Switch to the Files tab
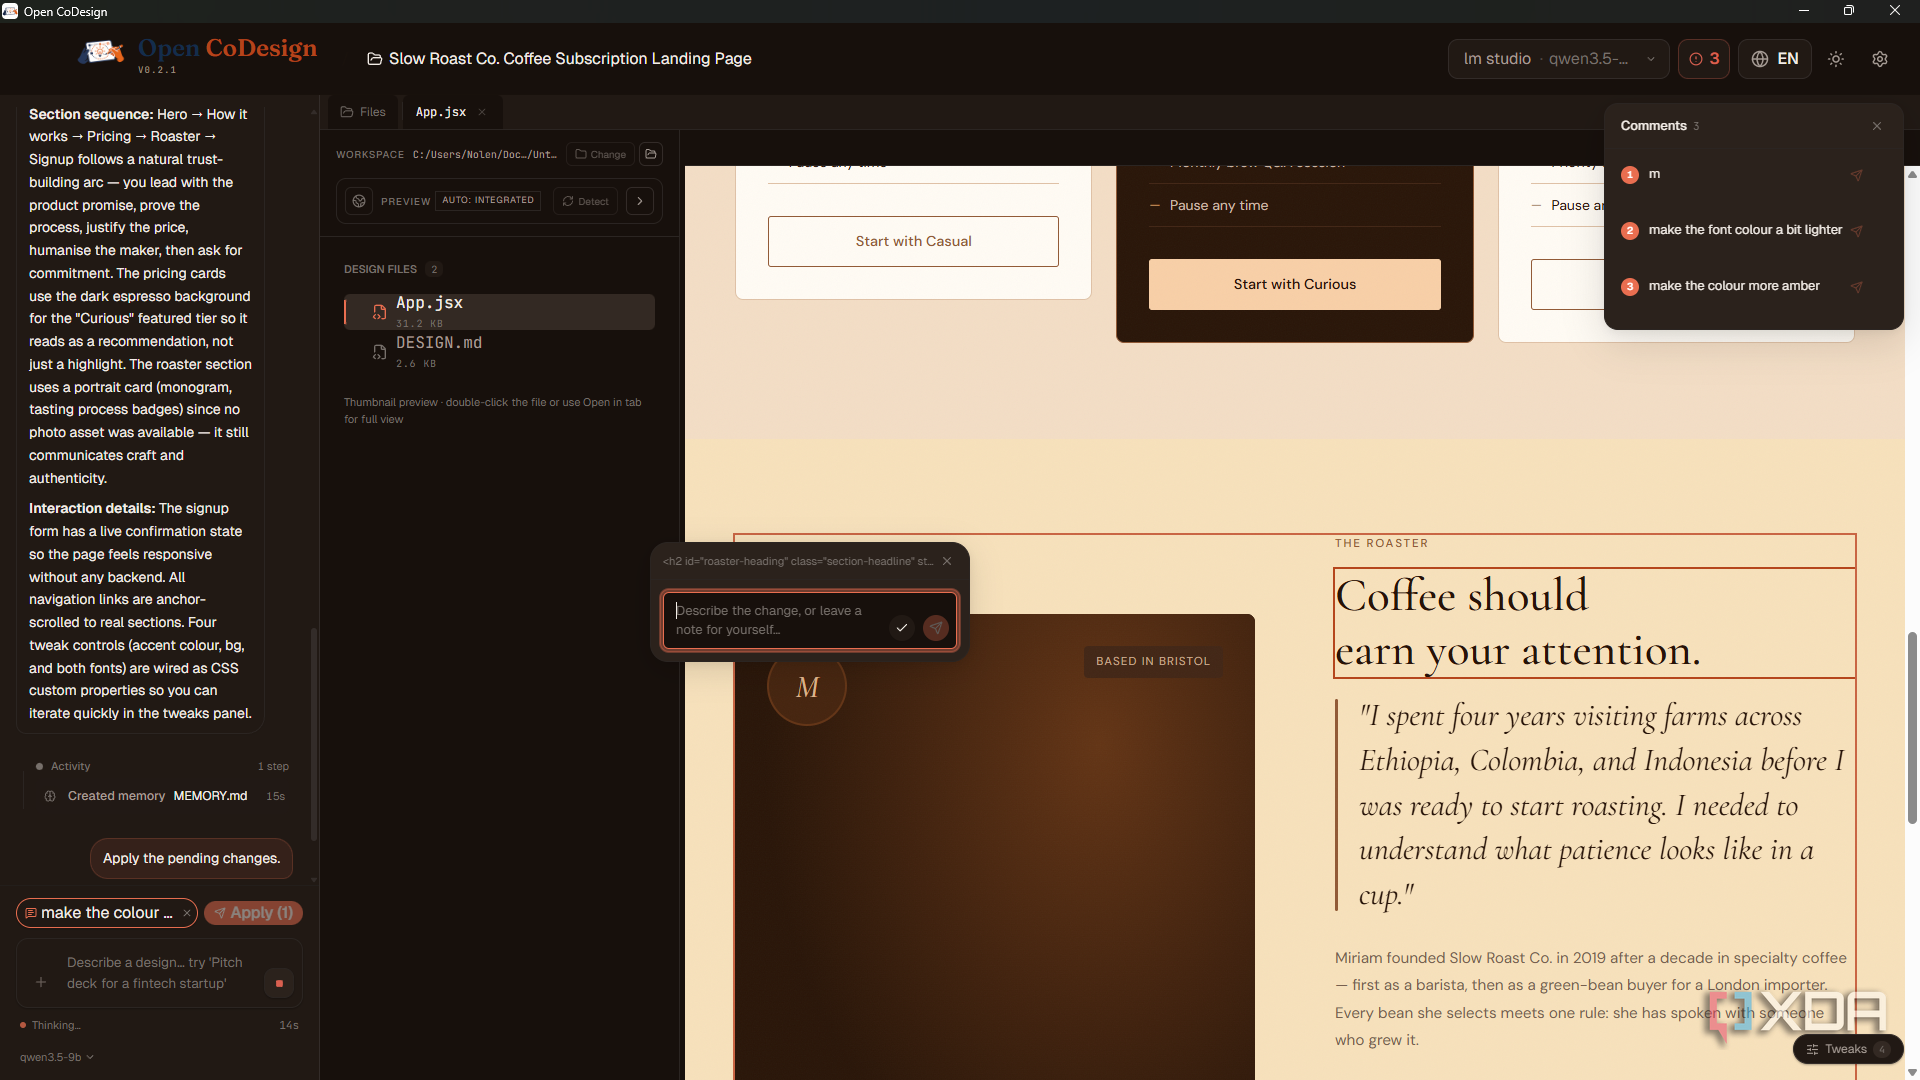Screen dimensions: 1920x1080 tap(363, 112)
